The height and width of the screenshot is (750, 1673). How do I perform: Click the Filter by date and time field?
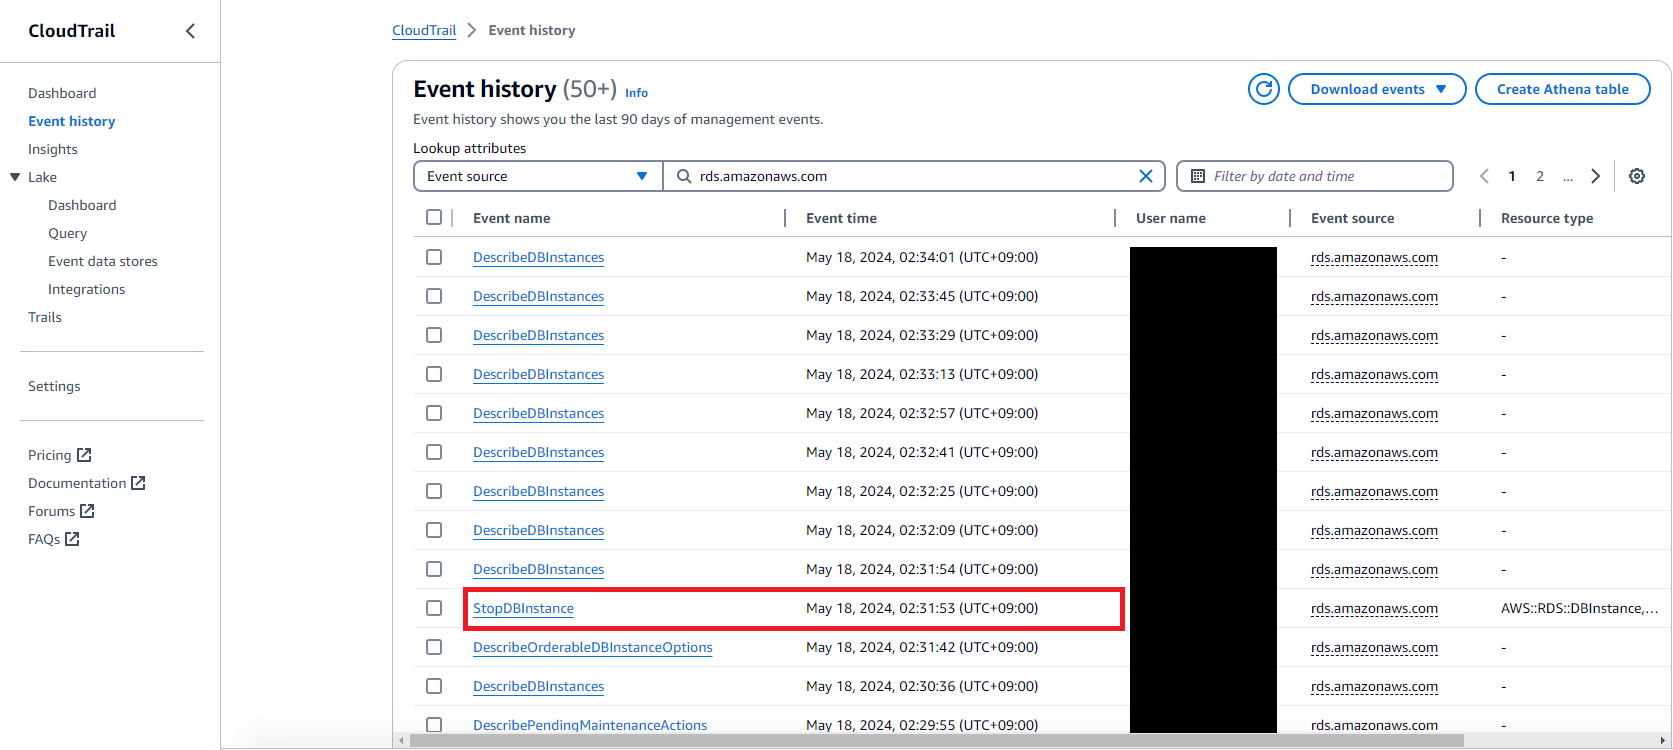point(1315,176)
